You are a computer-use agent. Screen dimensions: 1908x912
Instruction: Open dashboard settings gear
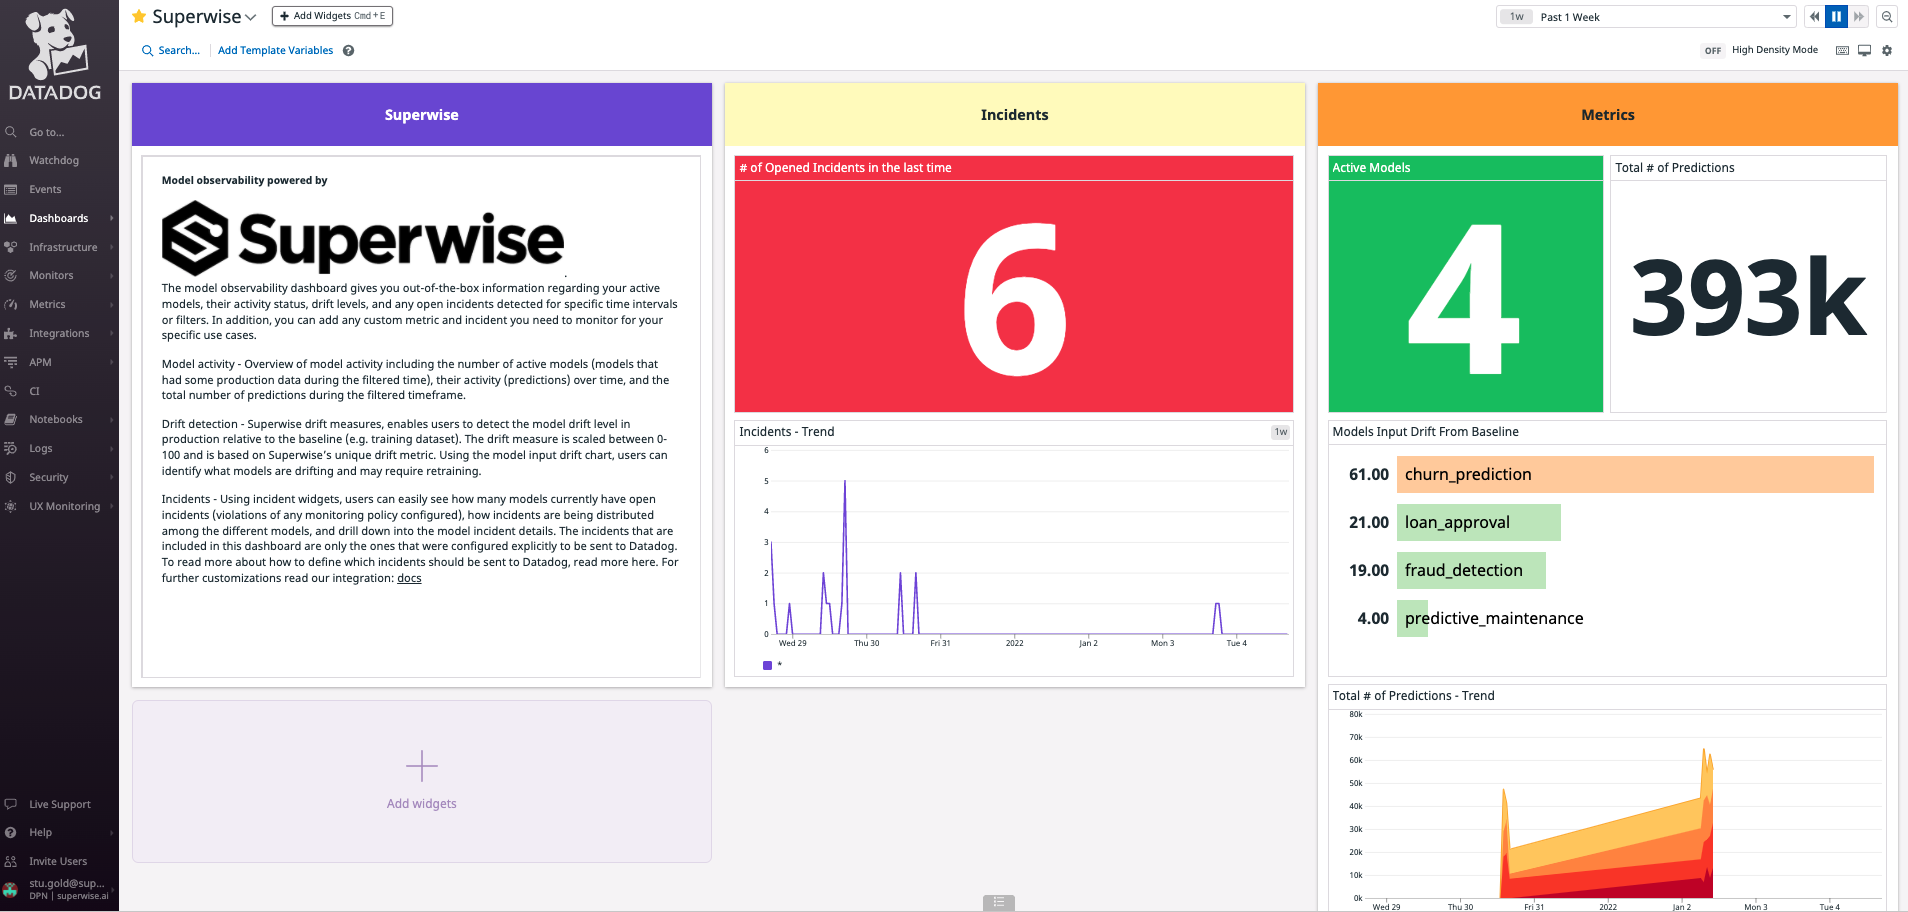(1887, 50)
